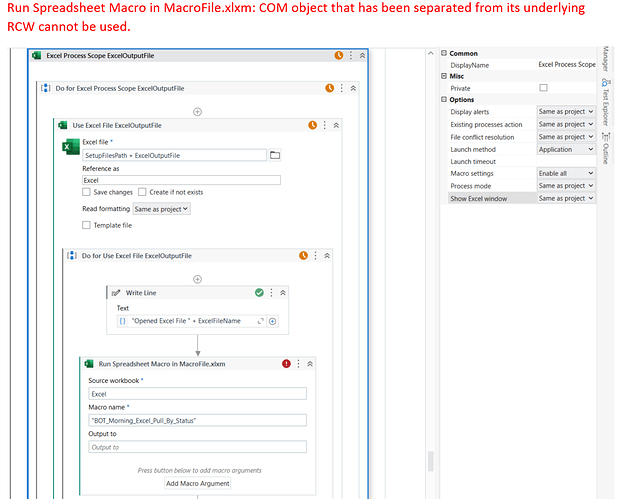Click the clock icon on Do for Excel Process Scope
This screenshot has height=499, width=637.
pos(329,88)
